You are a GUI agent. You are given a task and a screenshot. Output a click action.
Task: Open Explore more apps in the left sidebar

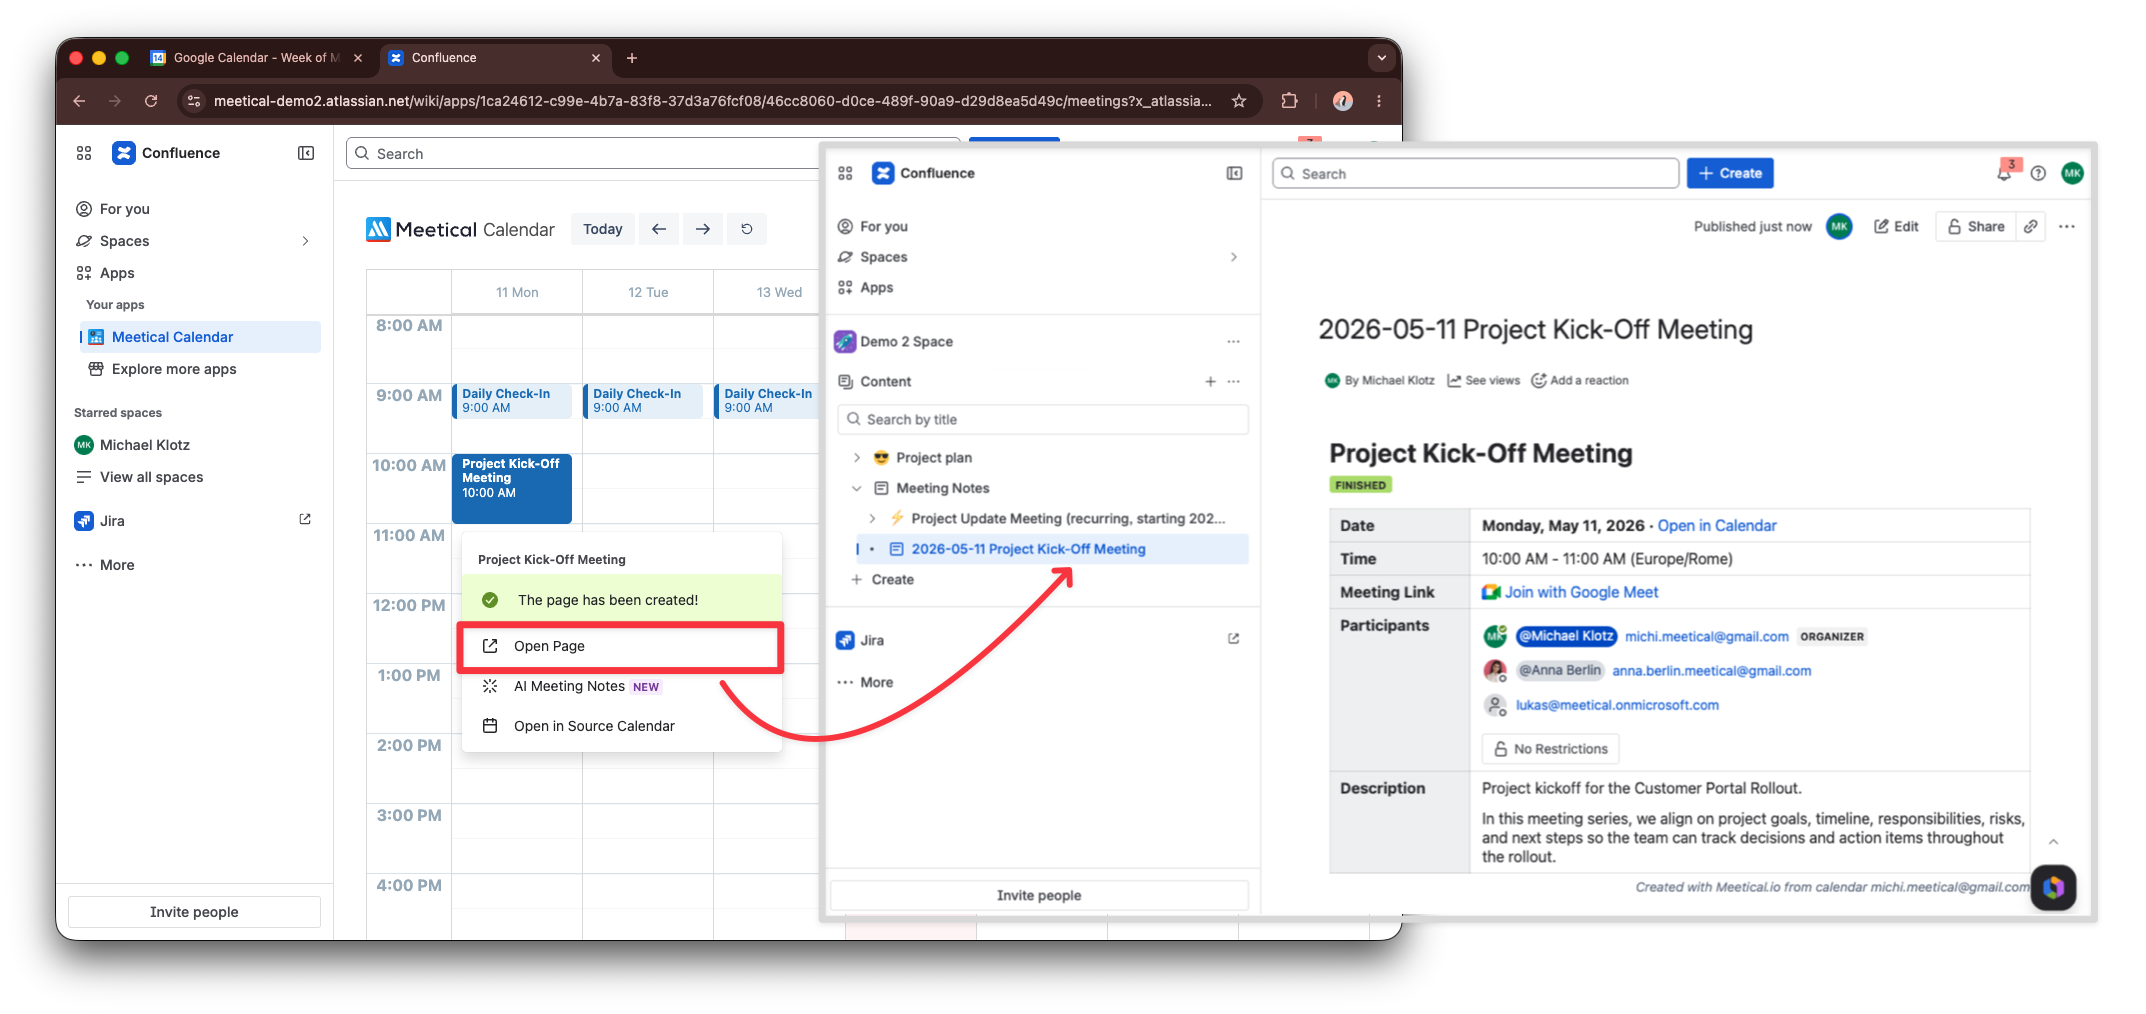click(174, 369)
